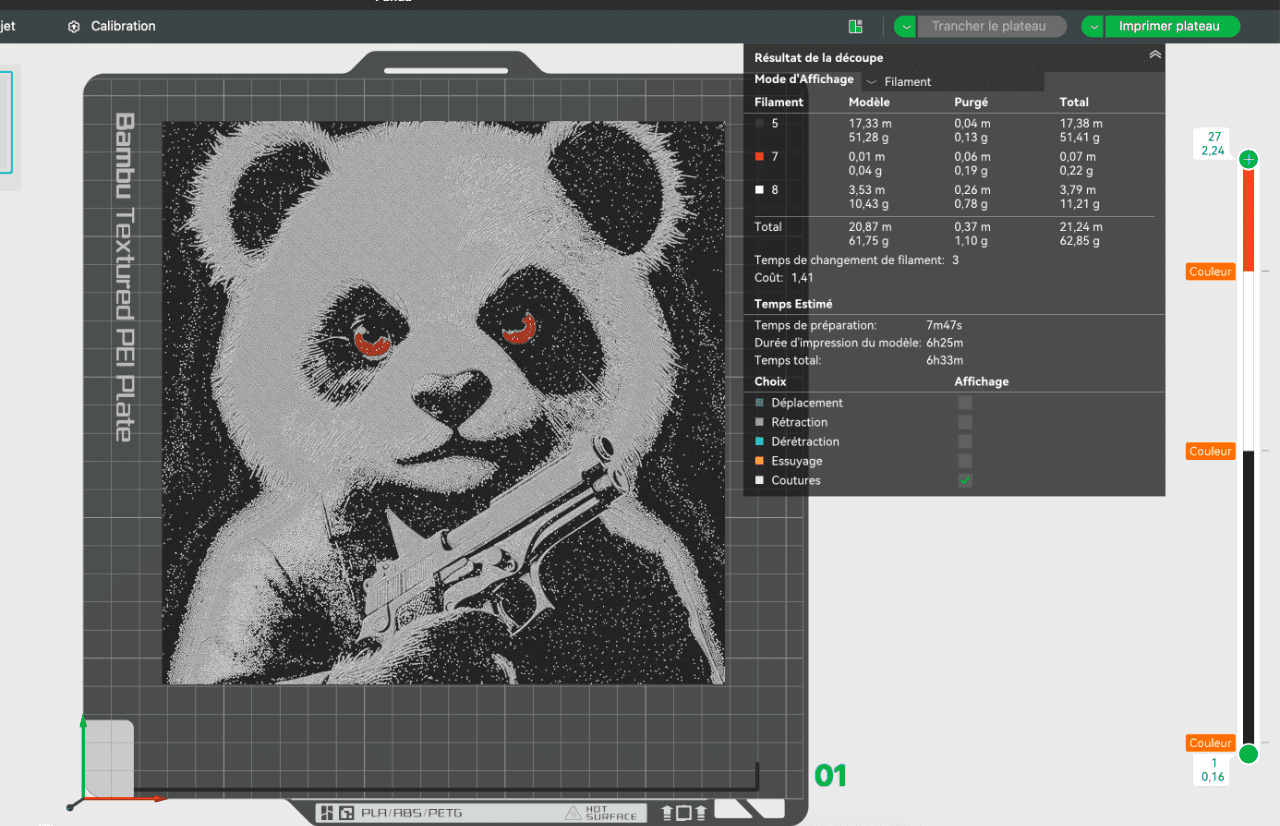Uncheck the Coutures display checkbox
Image resolution: width=1280 pixels, height=826 pixels.
[x=965, y=481]
